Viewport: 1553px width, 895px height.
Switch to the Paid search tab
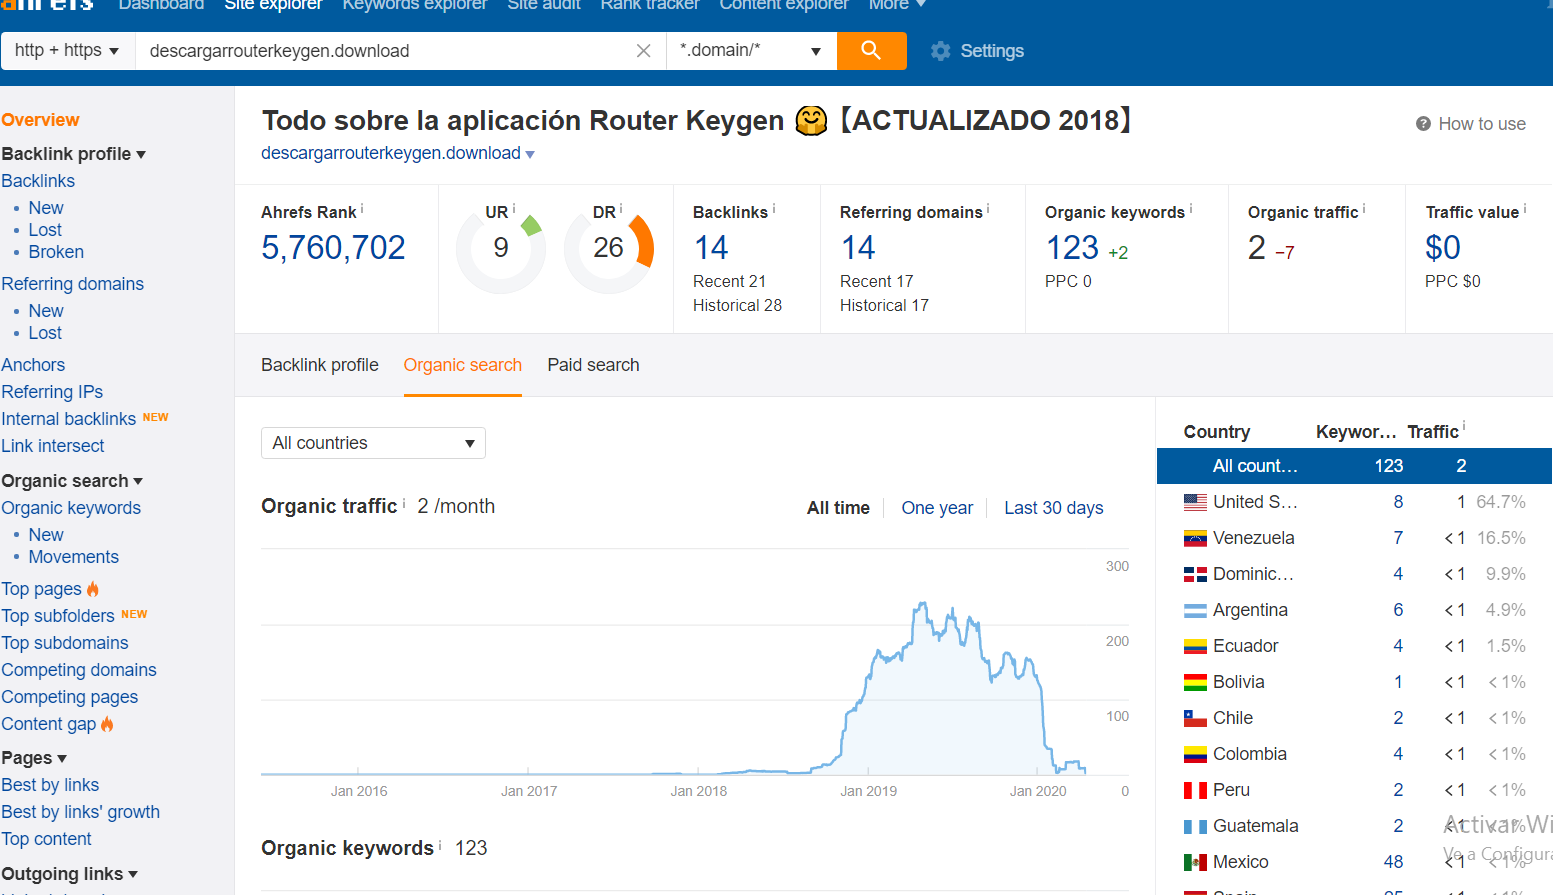(x=593, y=365)
